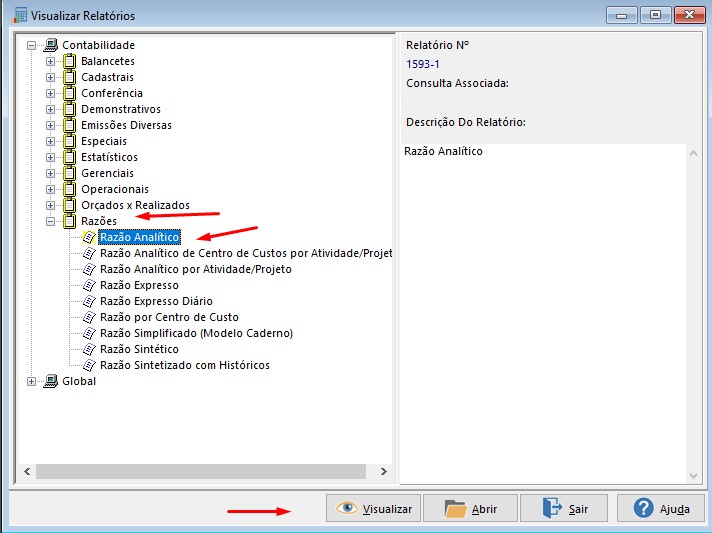Select Razão Analítico por Atividade/Projeto

click(196, 269)
